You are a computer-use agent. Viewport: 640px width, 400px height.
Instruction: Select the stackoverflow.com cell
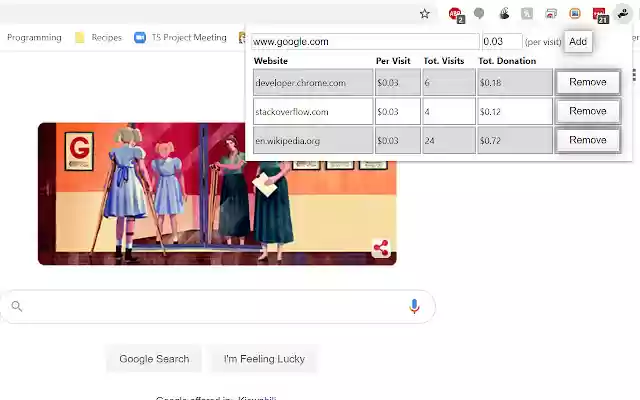point(313,111)
